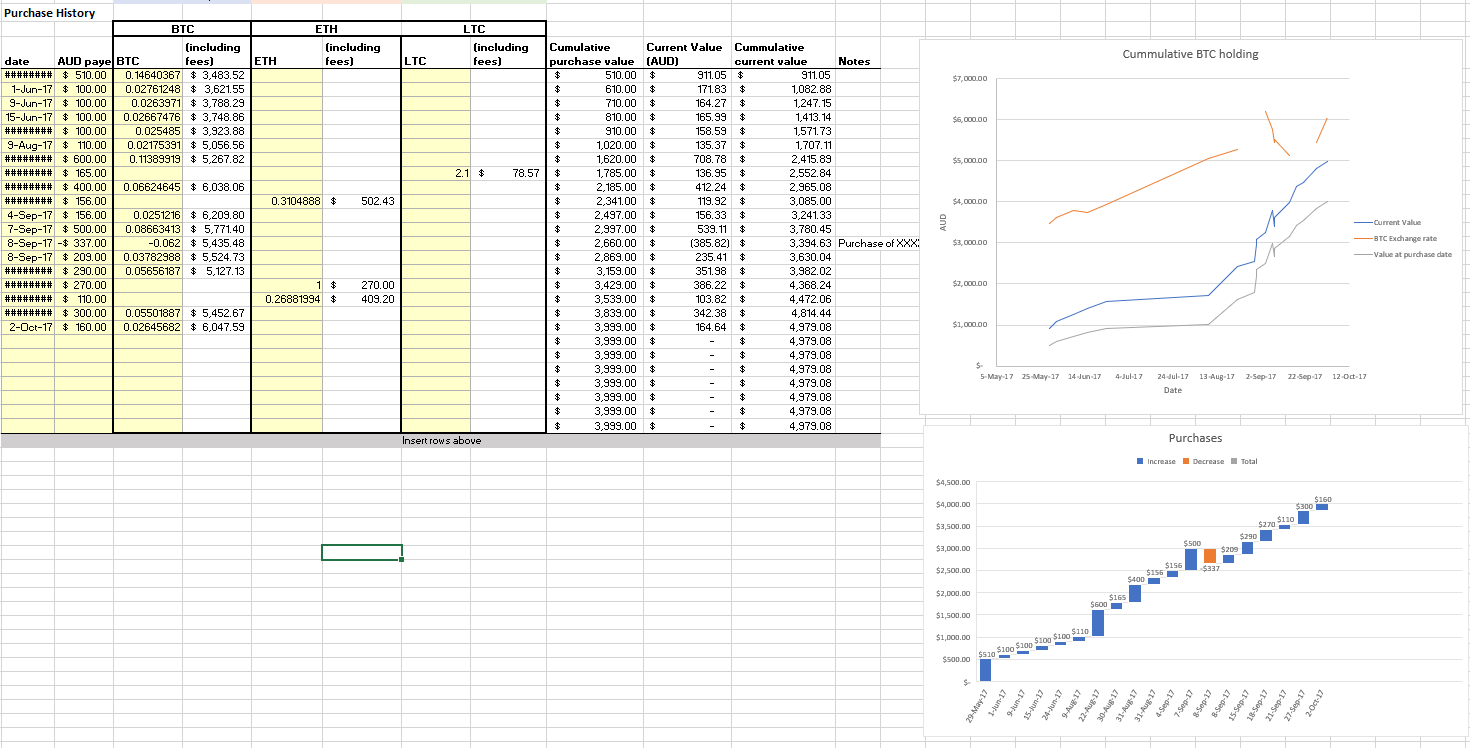Select LTC price cell 78.57
This screenshot has width=1470, height=748.
click(508, 173)
